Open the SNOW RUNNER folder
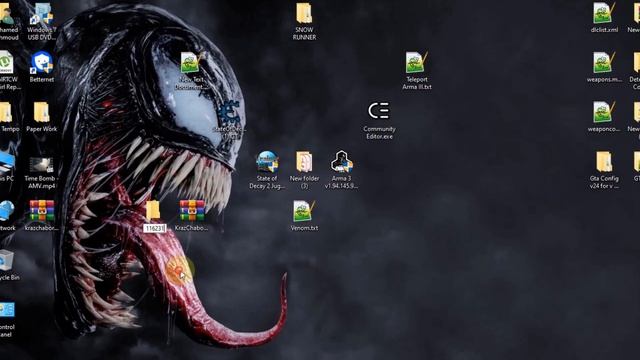Viewport: 640px width, 360px height. click(x=304, y=13)
